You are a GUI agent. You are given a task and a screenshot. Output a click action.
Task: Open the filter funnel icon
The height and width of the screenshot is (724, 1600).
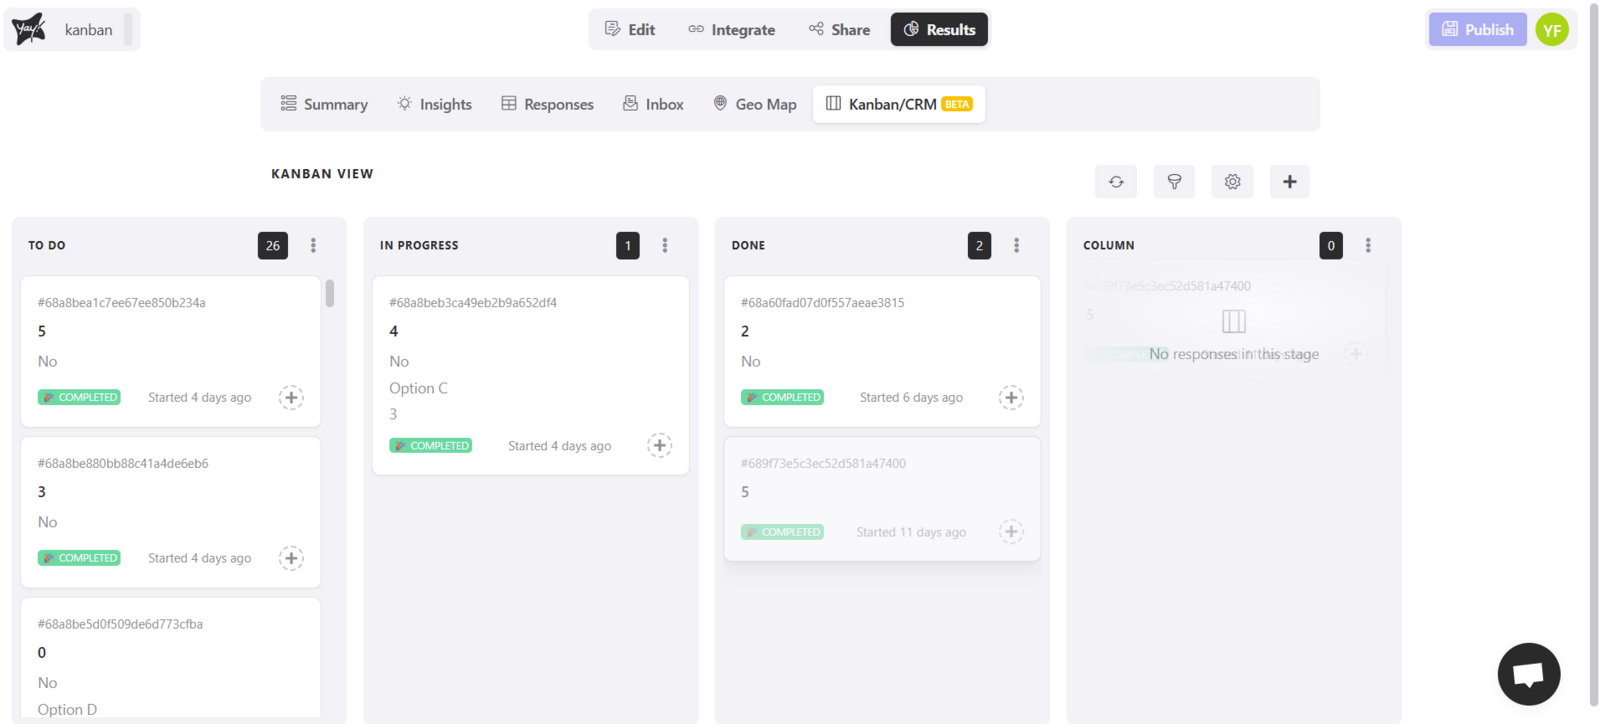(1174, 182)
